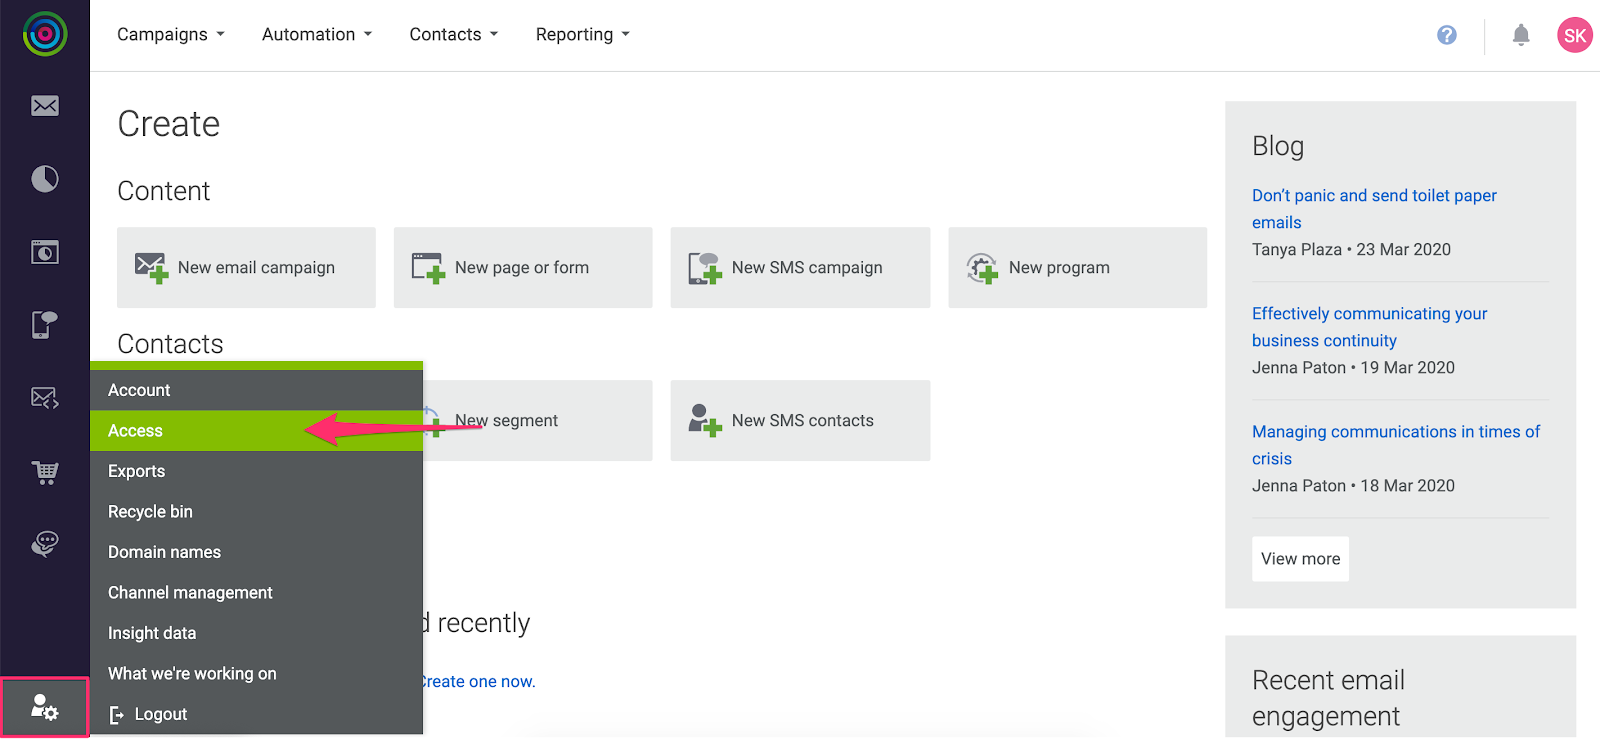Expand the Automation dropdown menu

pos(317,35)
